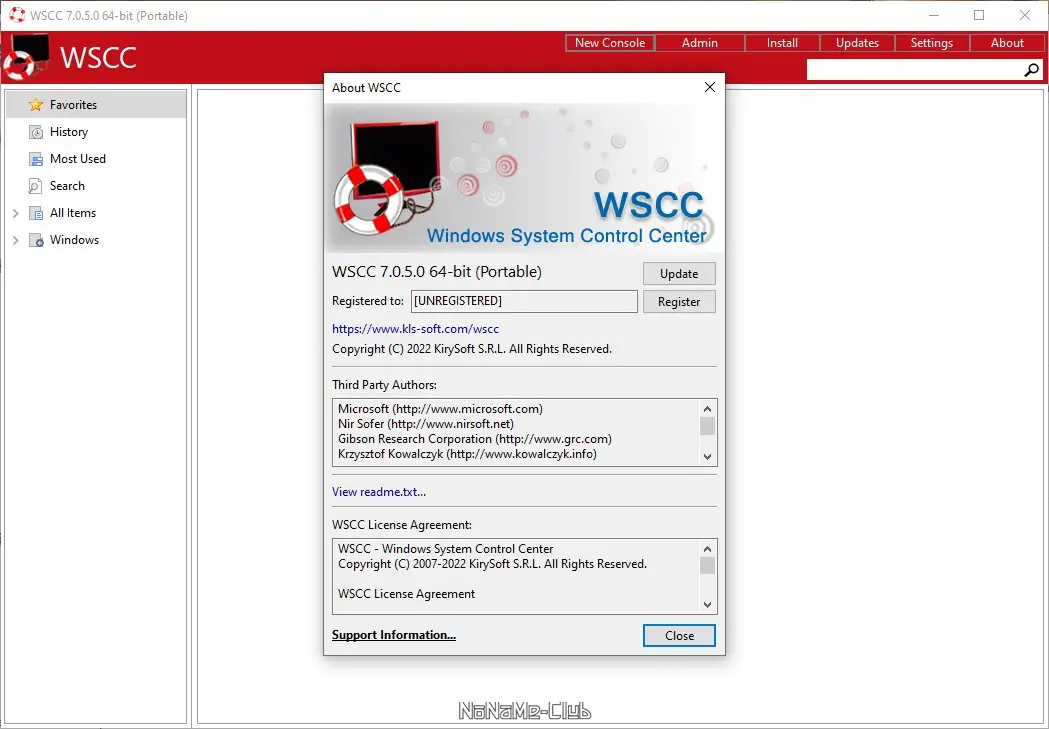Switch to the Admin section
Image resolution: width=1049 pixels, height=729 pixels.
(x=699, y=42)
